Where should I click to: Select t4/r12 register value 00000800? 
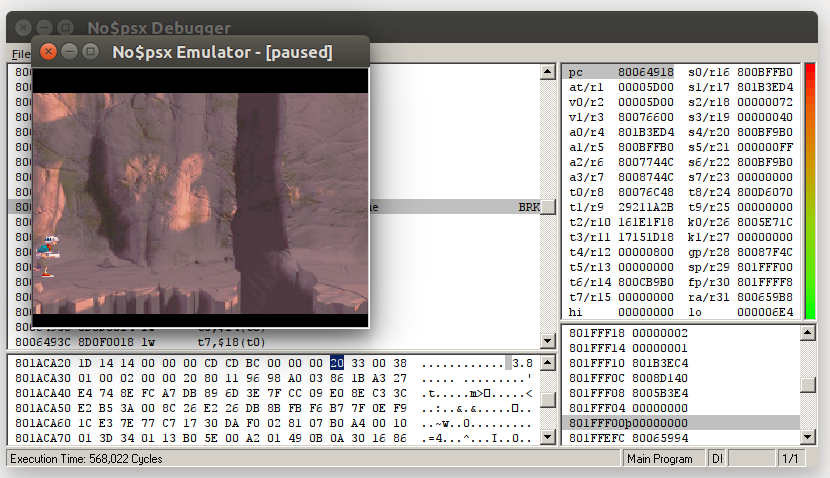(x=646, y=252)
